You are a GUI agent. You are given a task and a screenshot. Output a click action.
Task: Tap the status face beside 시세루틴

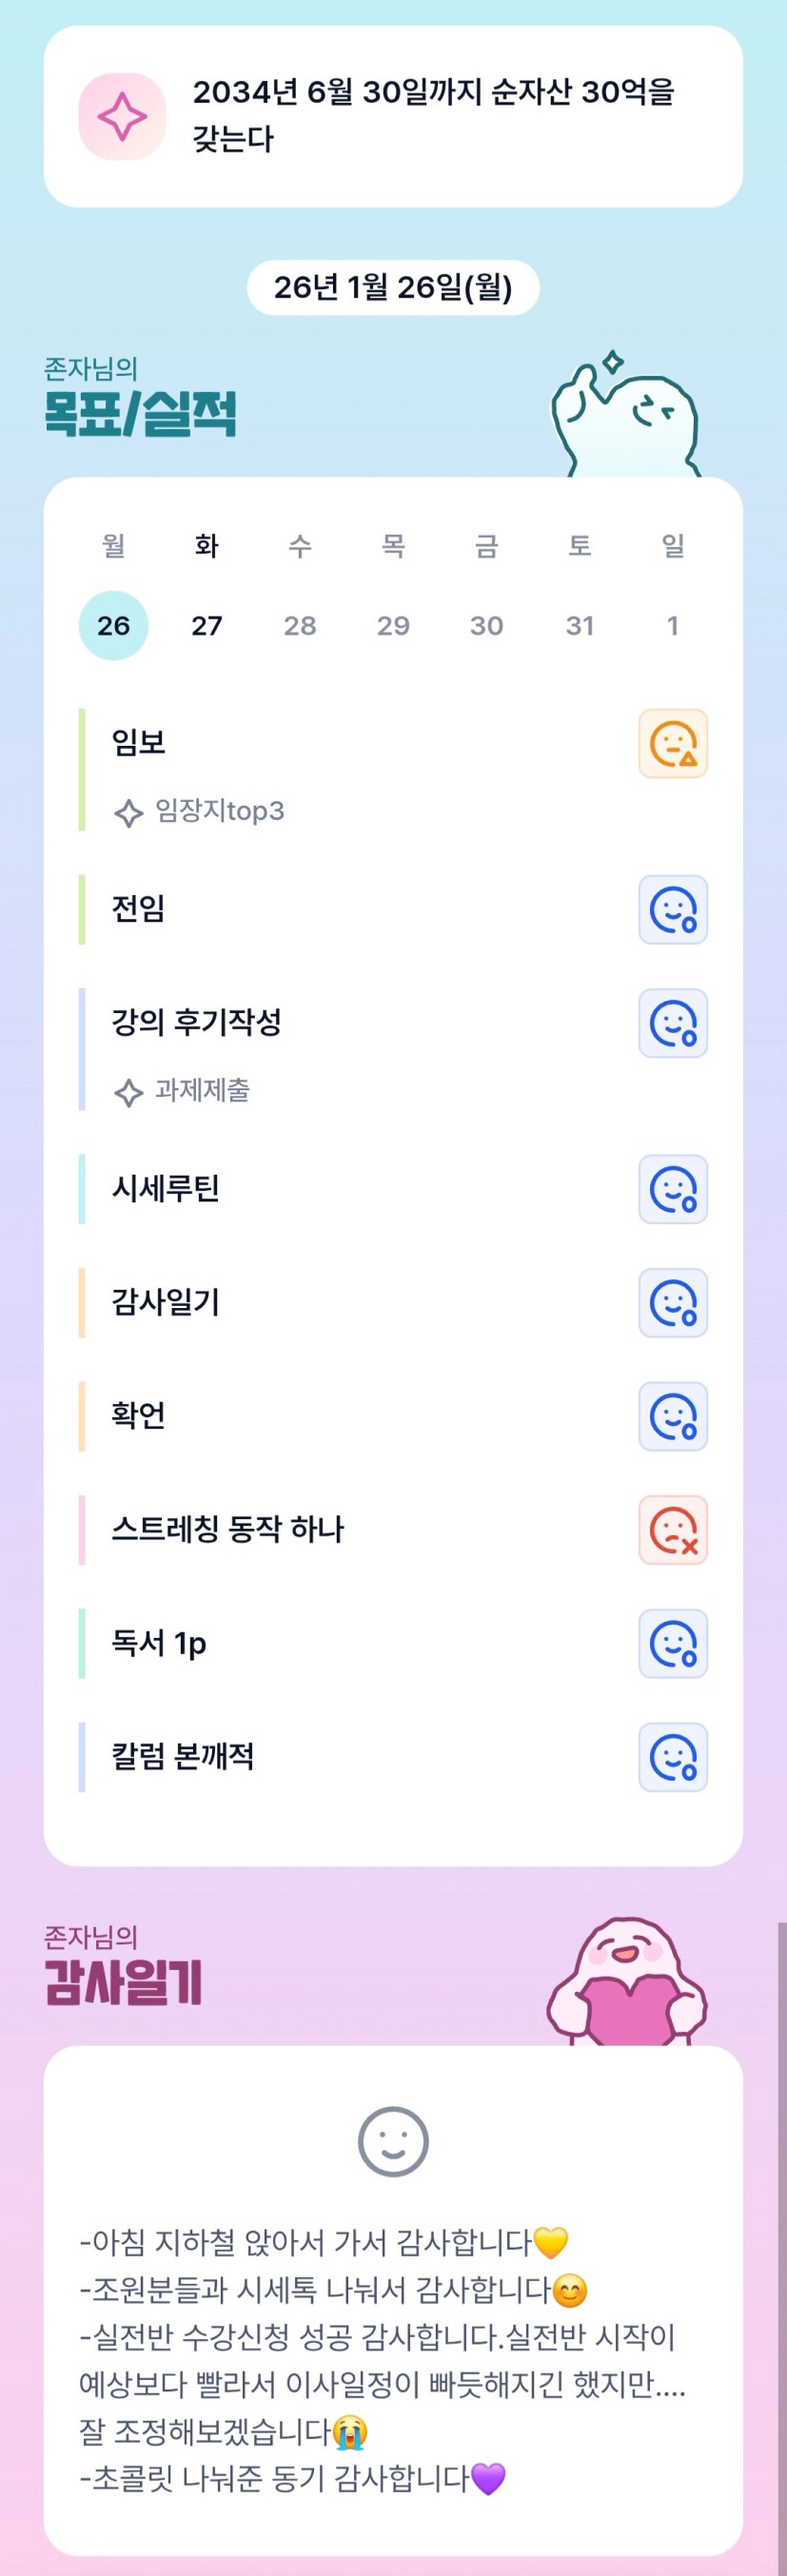[x=673, y=1190]
